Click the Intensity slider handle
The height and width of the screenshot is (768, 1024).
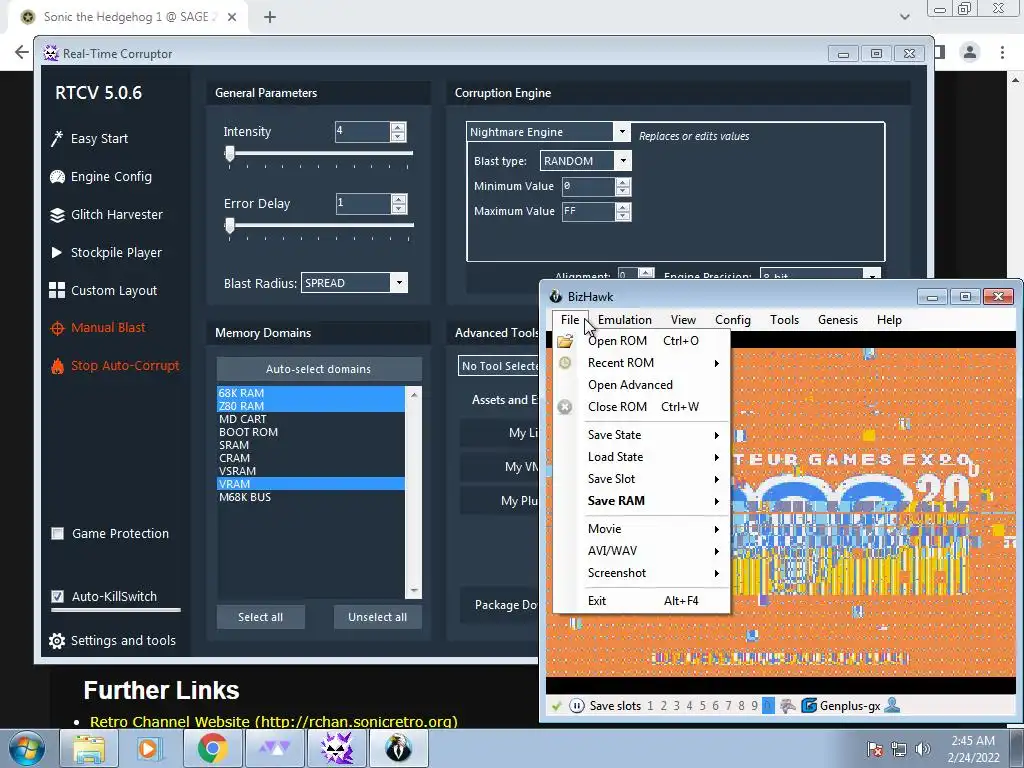[x=229, y=154]
